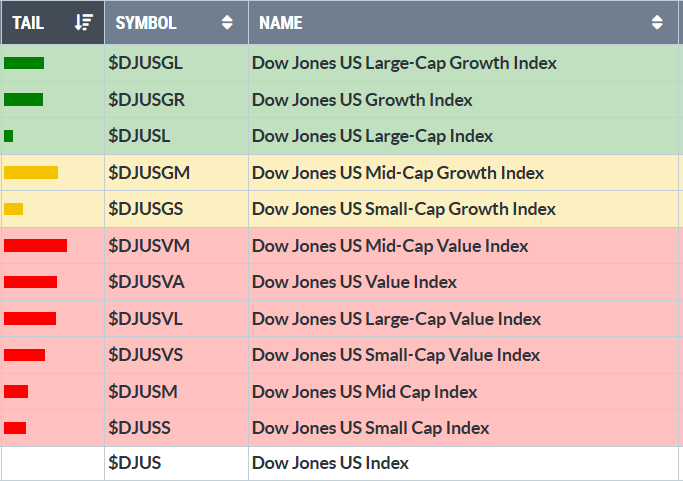Select the $DJUSGS symbol

pos(147,209)
